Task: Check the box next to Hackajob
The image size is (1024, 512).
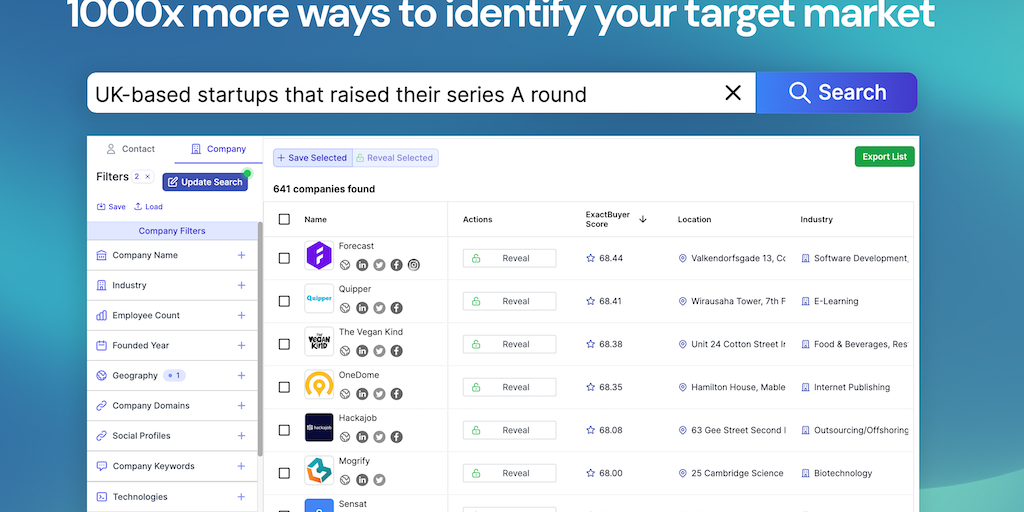Action: click(x=284, y=430)
